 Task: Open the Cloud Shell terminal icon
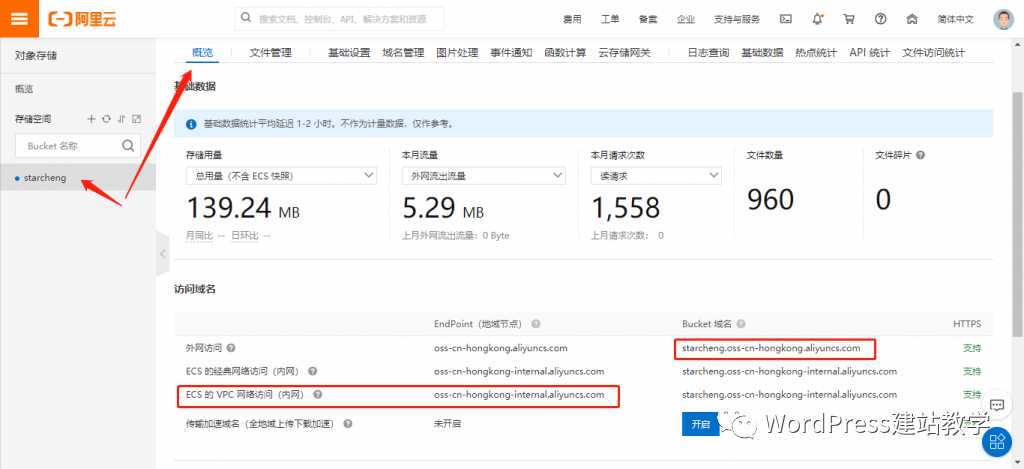click(786, 19)
